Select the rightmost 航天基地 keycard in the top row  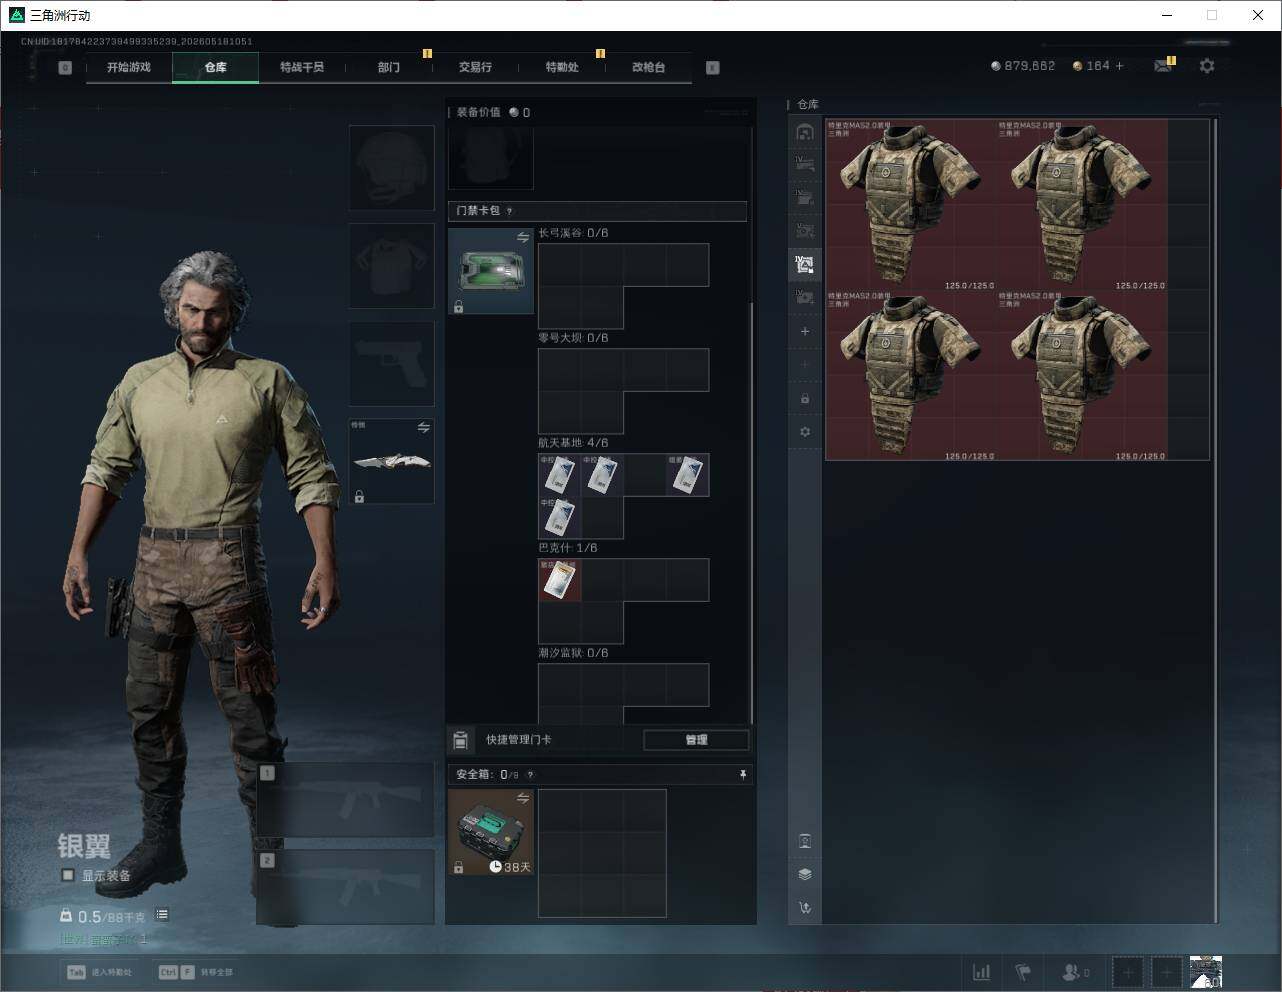[688, 475]
